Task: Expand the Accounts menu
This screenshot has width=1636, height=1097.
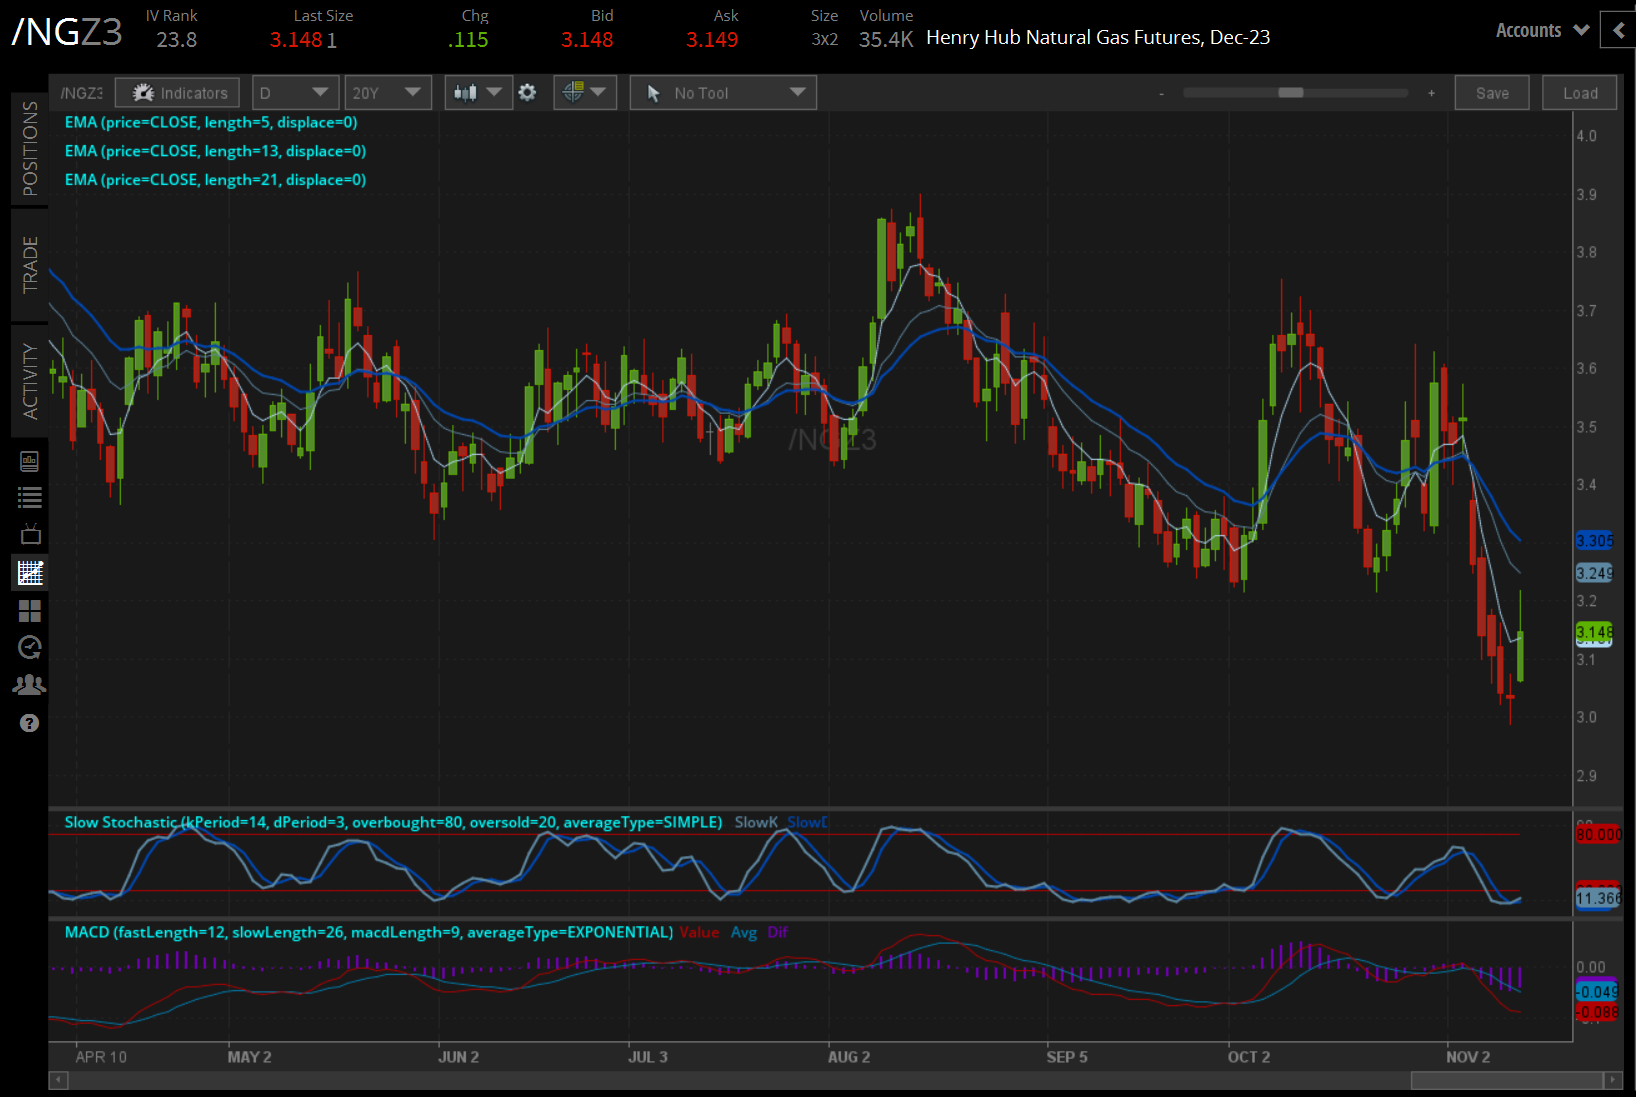Action: click(x=1541, y=30)
